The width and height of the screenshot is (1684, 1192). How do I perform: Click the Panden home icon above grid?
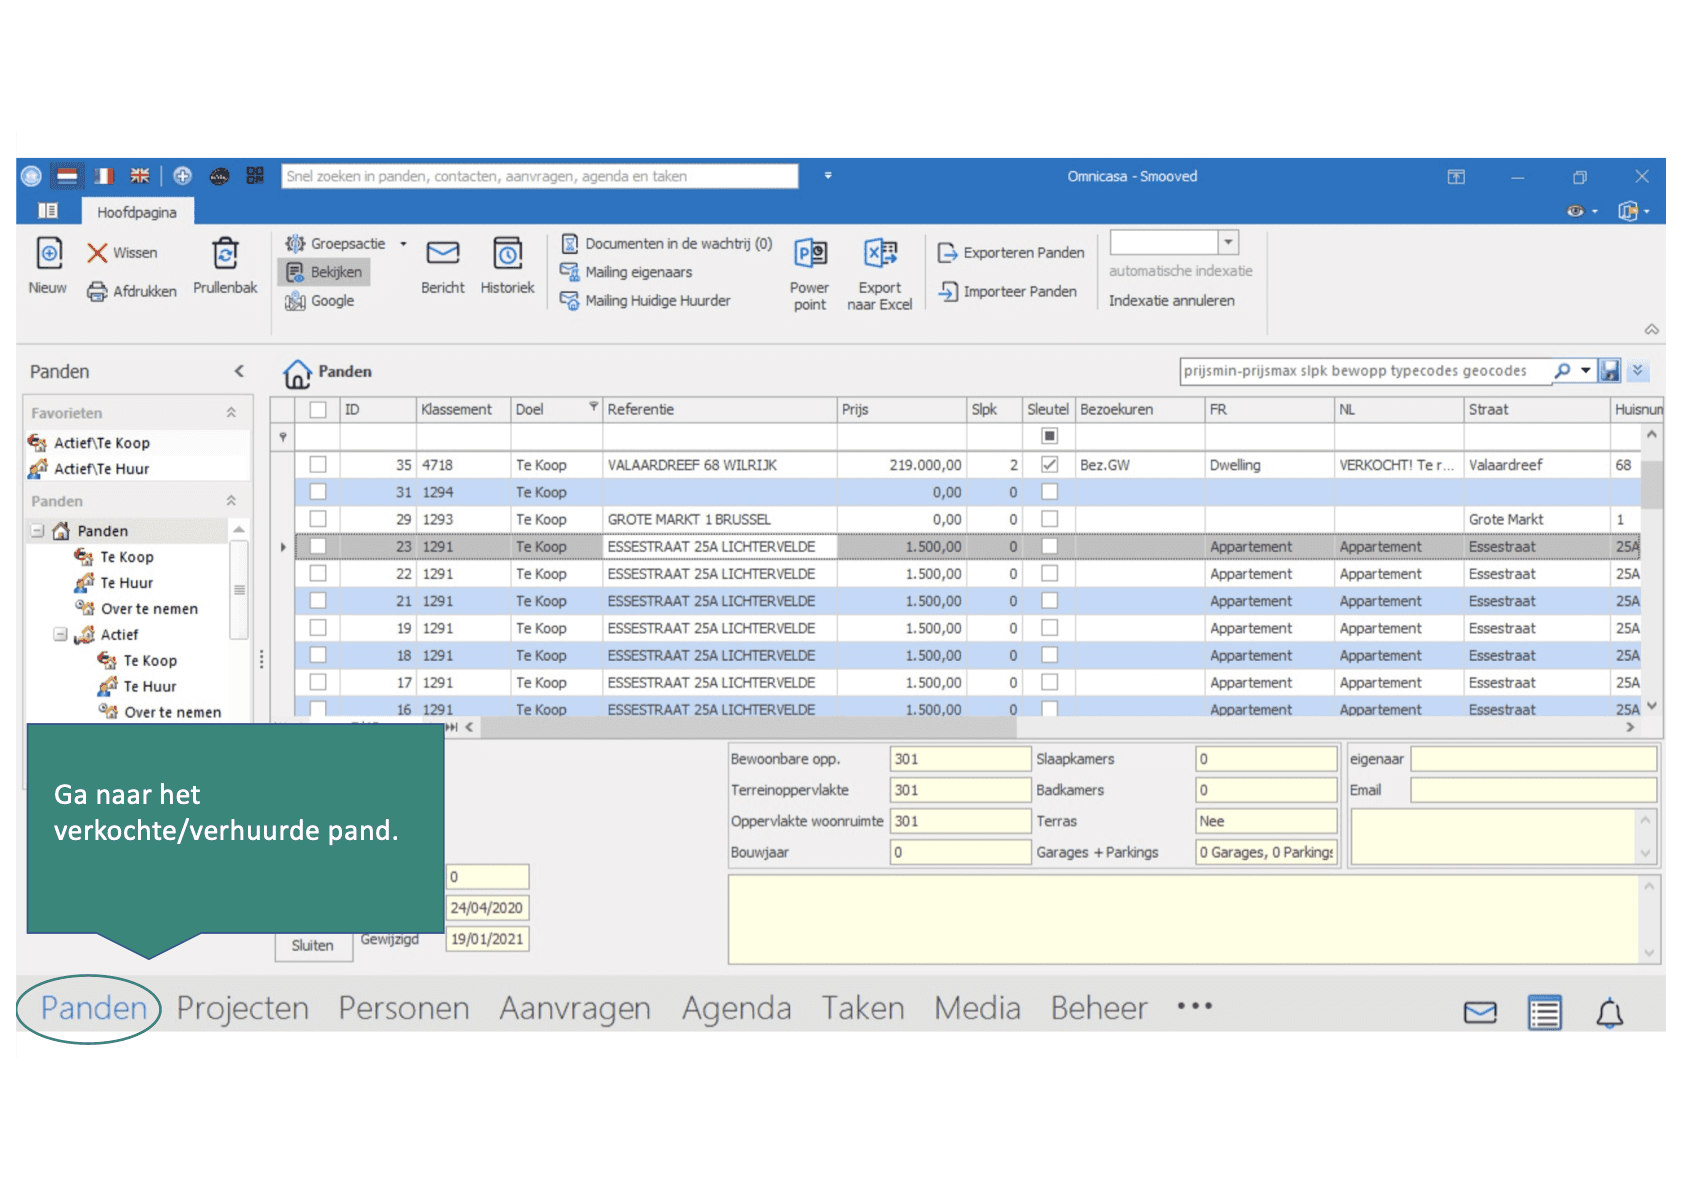[x=297, y=373]
